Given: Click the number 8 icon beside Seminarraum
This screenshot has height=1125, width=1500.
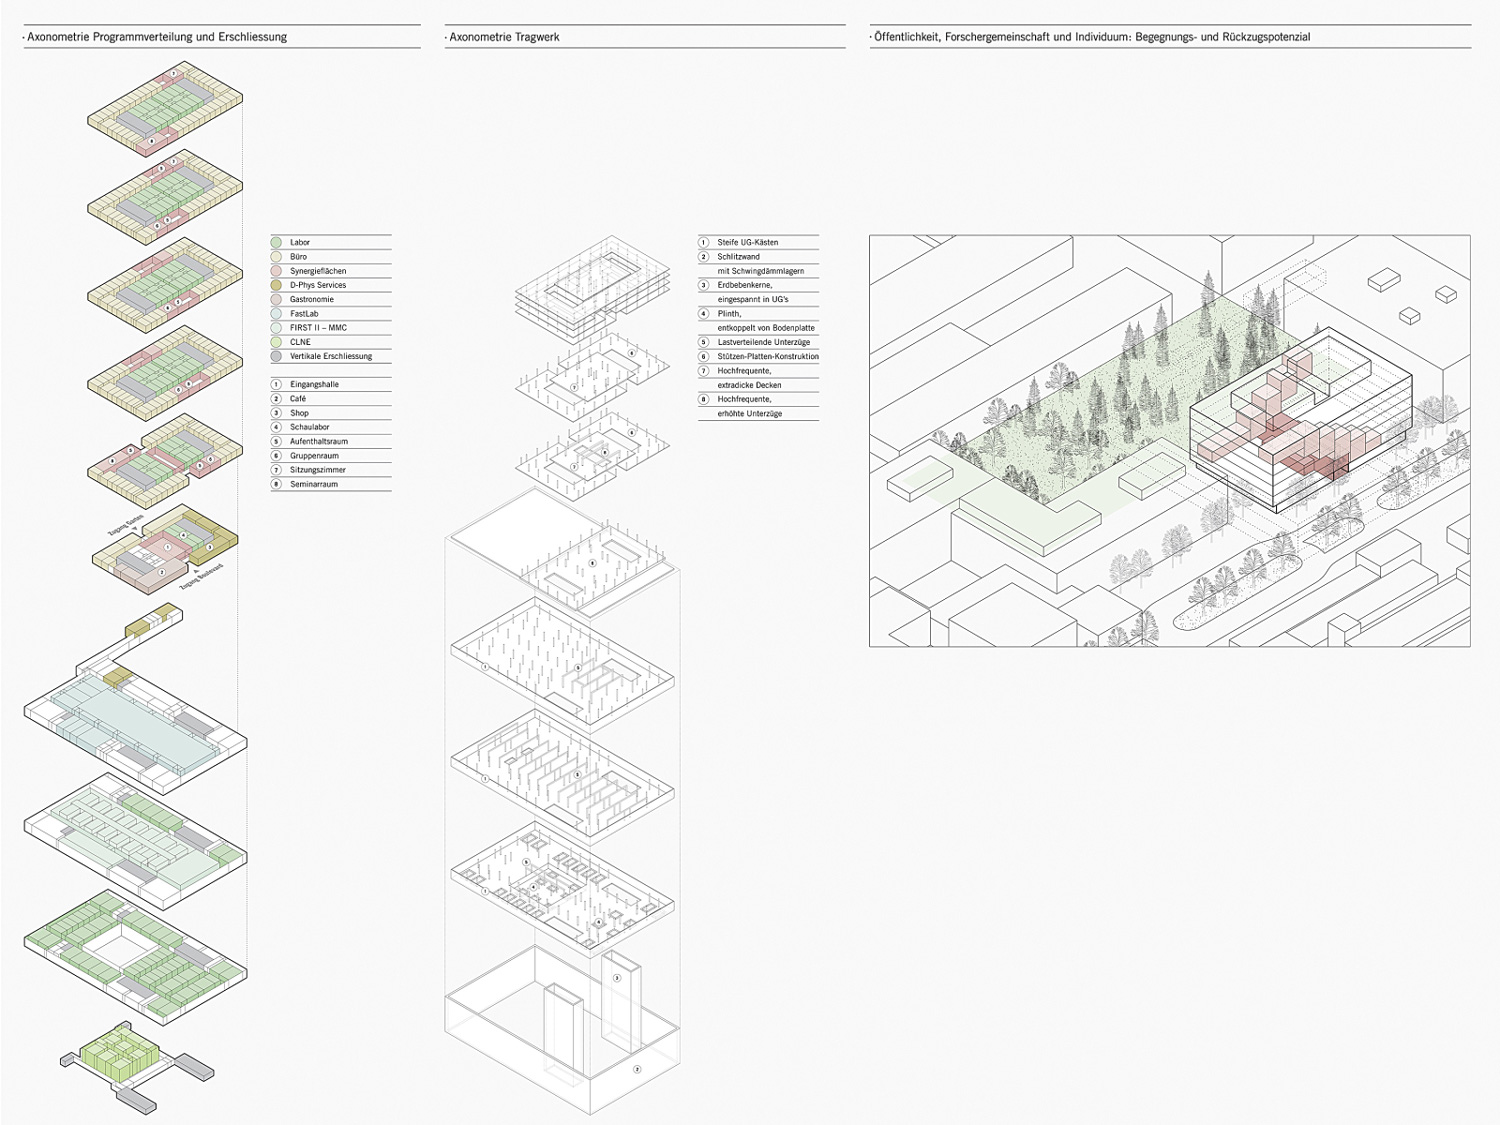Looking at the screenshot, I should pos(277,484).
